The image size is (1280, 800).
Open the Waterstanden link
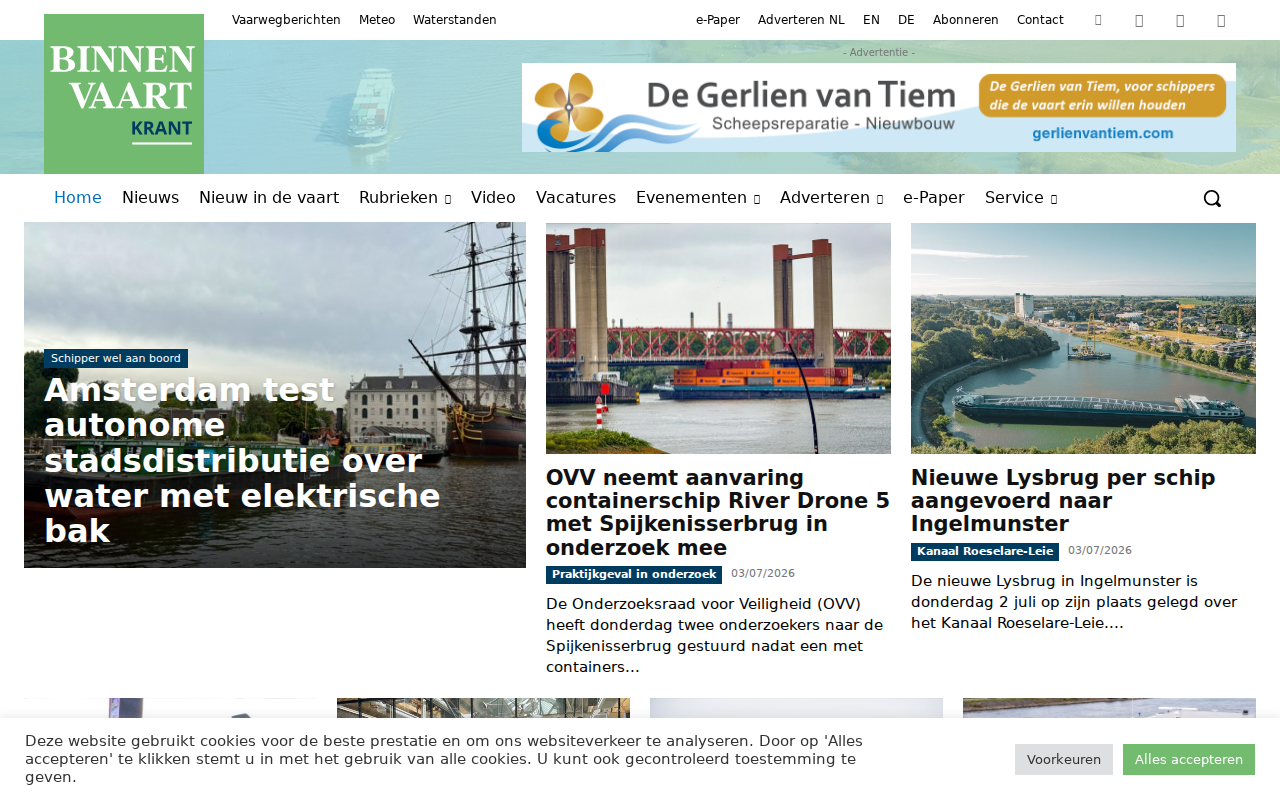click(455, 20)
